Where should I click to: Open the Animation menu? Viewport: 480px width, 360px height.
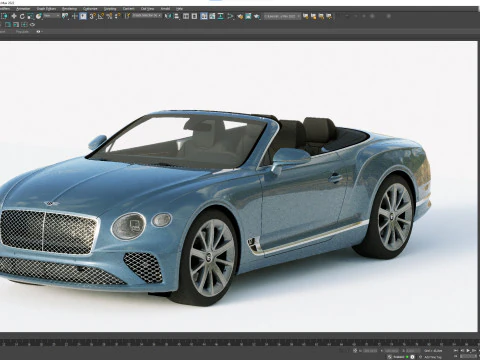[x=23, y=9]
